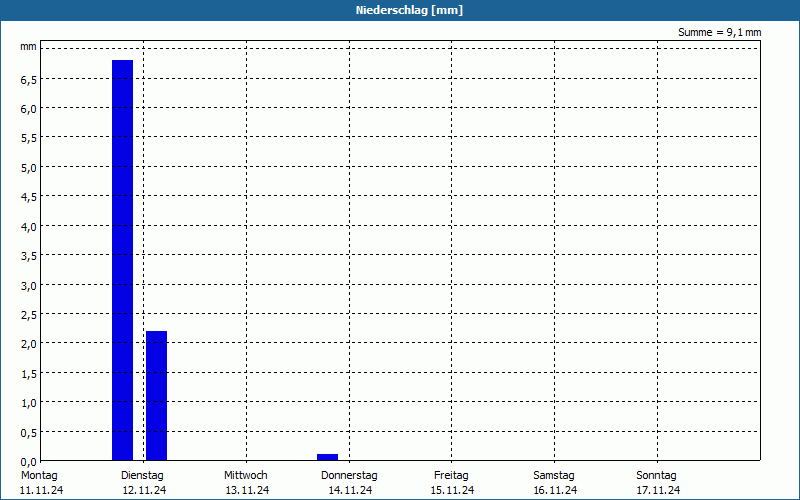Click the Freitag axis label

coord(451,476)
